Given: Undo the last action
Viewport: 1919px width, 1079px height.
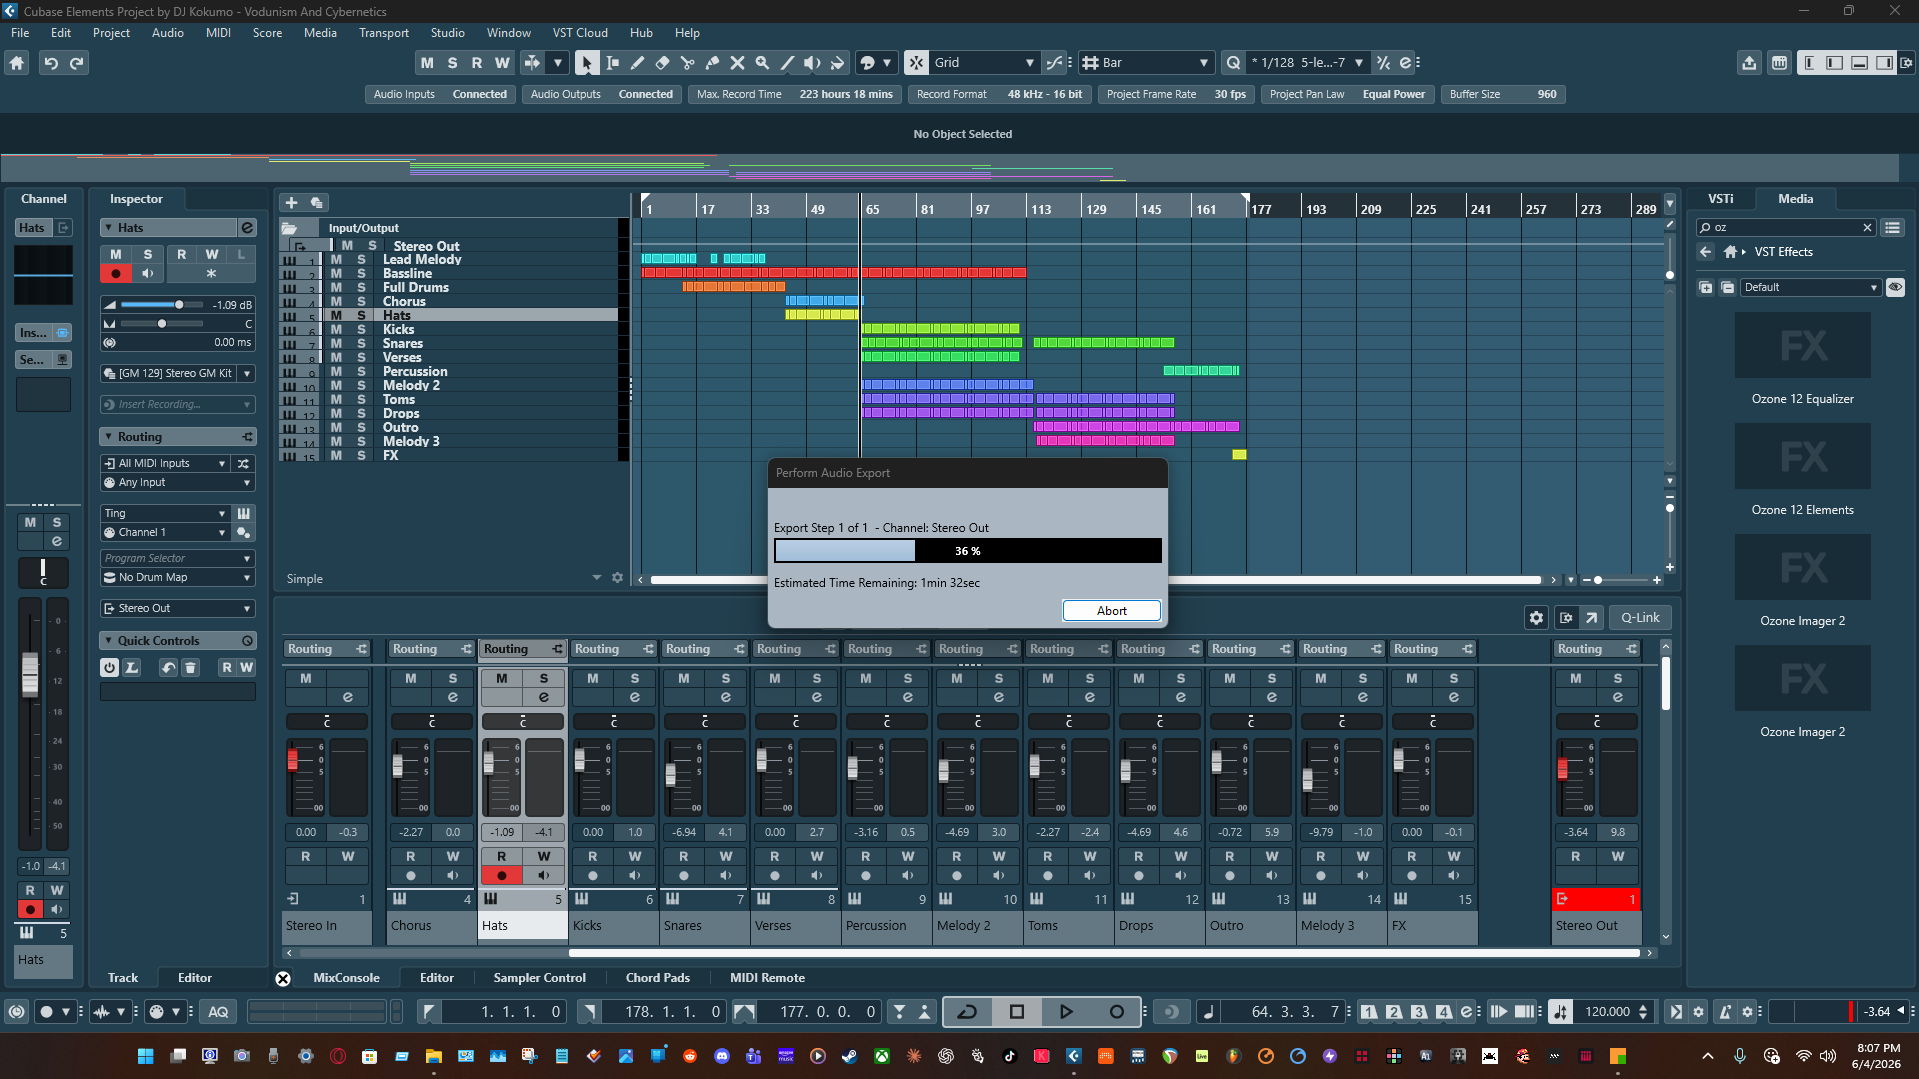Looking at the screenshot, I should [x=50, y=63].
